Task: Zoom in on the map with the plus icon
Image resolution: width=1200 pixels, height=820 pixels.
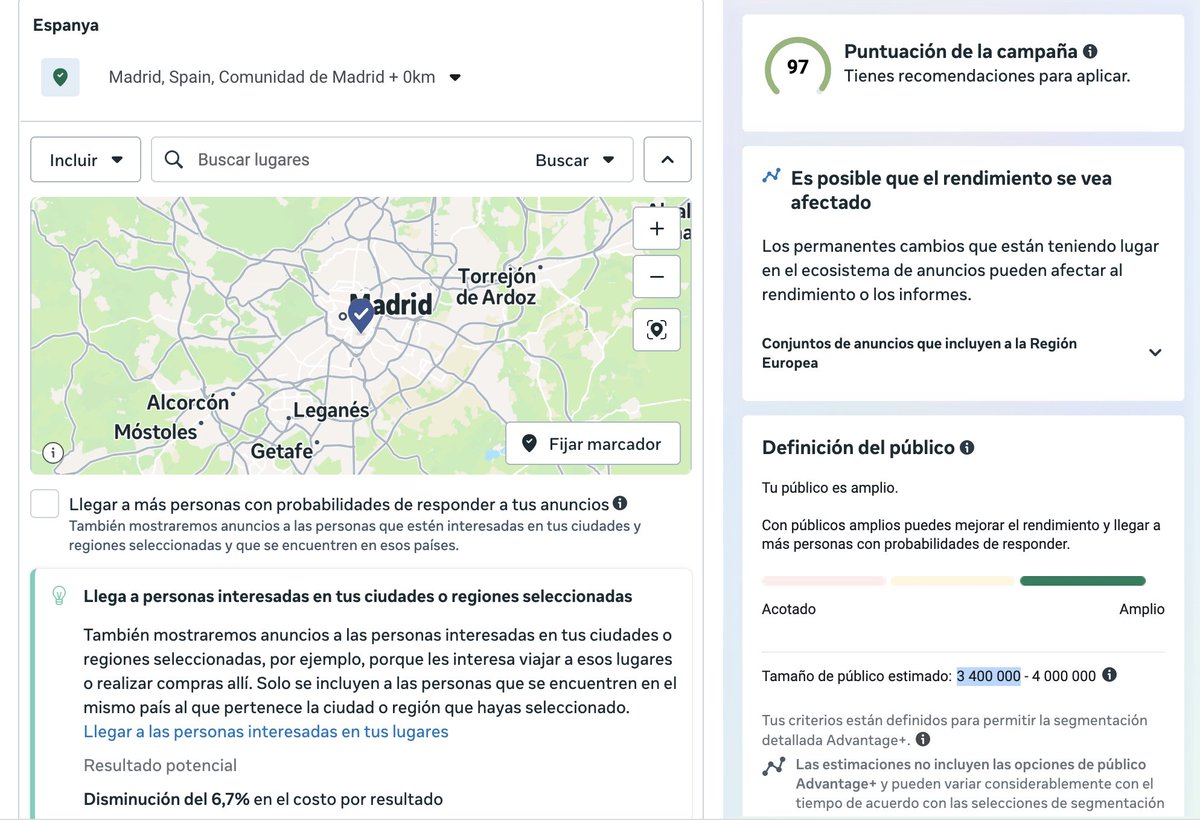Action: (x=656, y=228)
